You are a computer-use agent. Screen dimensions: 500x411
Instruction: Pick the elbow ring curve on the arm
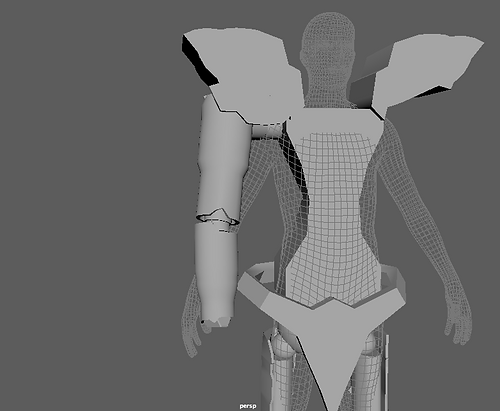[x=218, y=218]
